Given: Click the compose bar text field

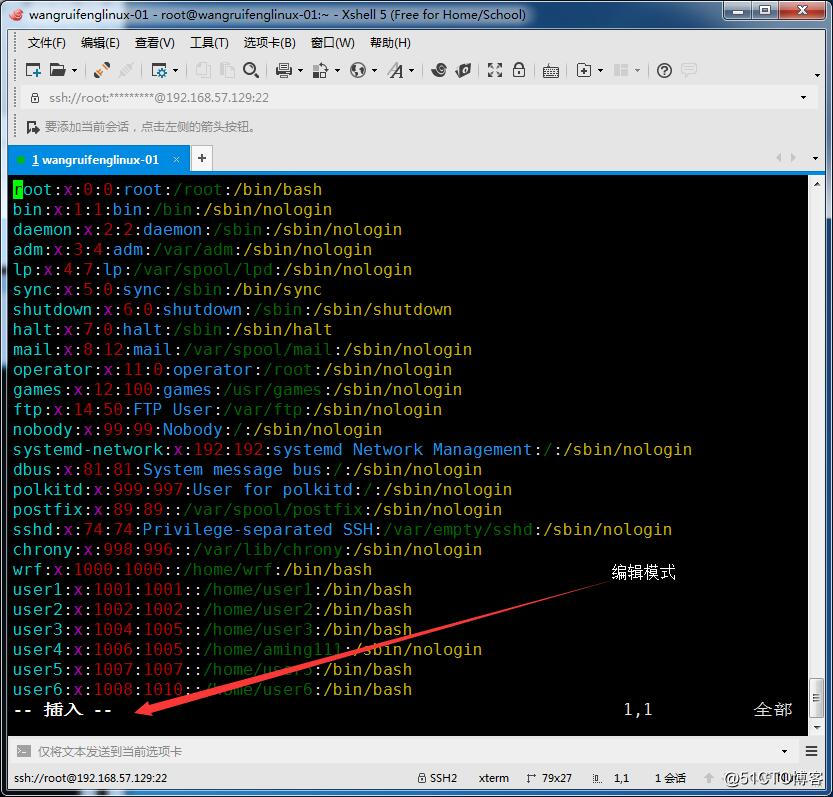Looking at the screenshot, I should [404, 751].
